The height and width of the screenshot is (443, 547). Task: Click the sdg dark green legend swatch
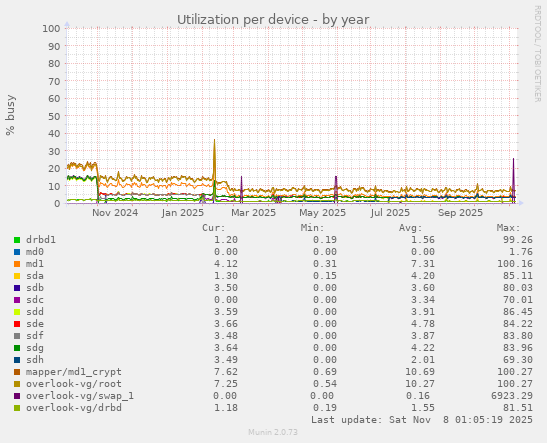[x=17, y=348]
